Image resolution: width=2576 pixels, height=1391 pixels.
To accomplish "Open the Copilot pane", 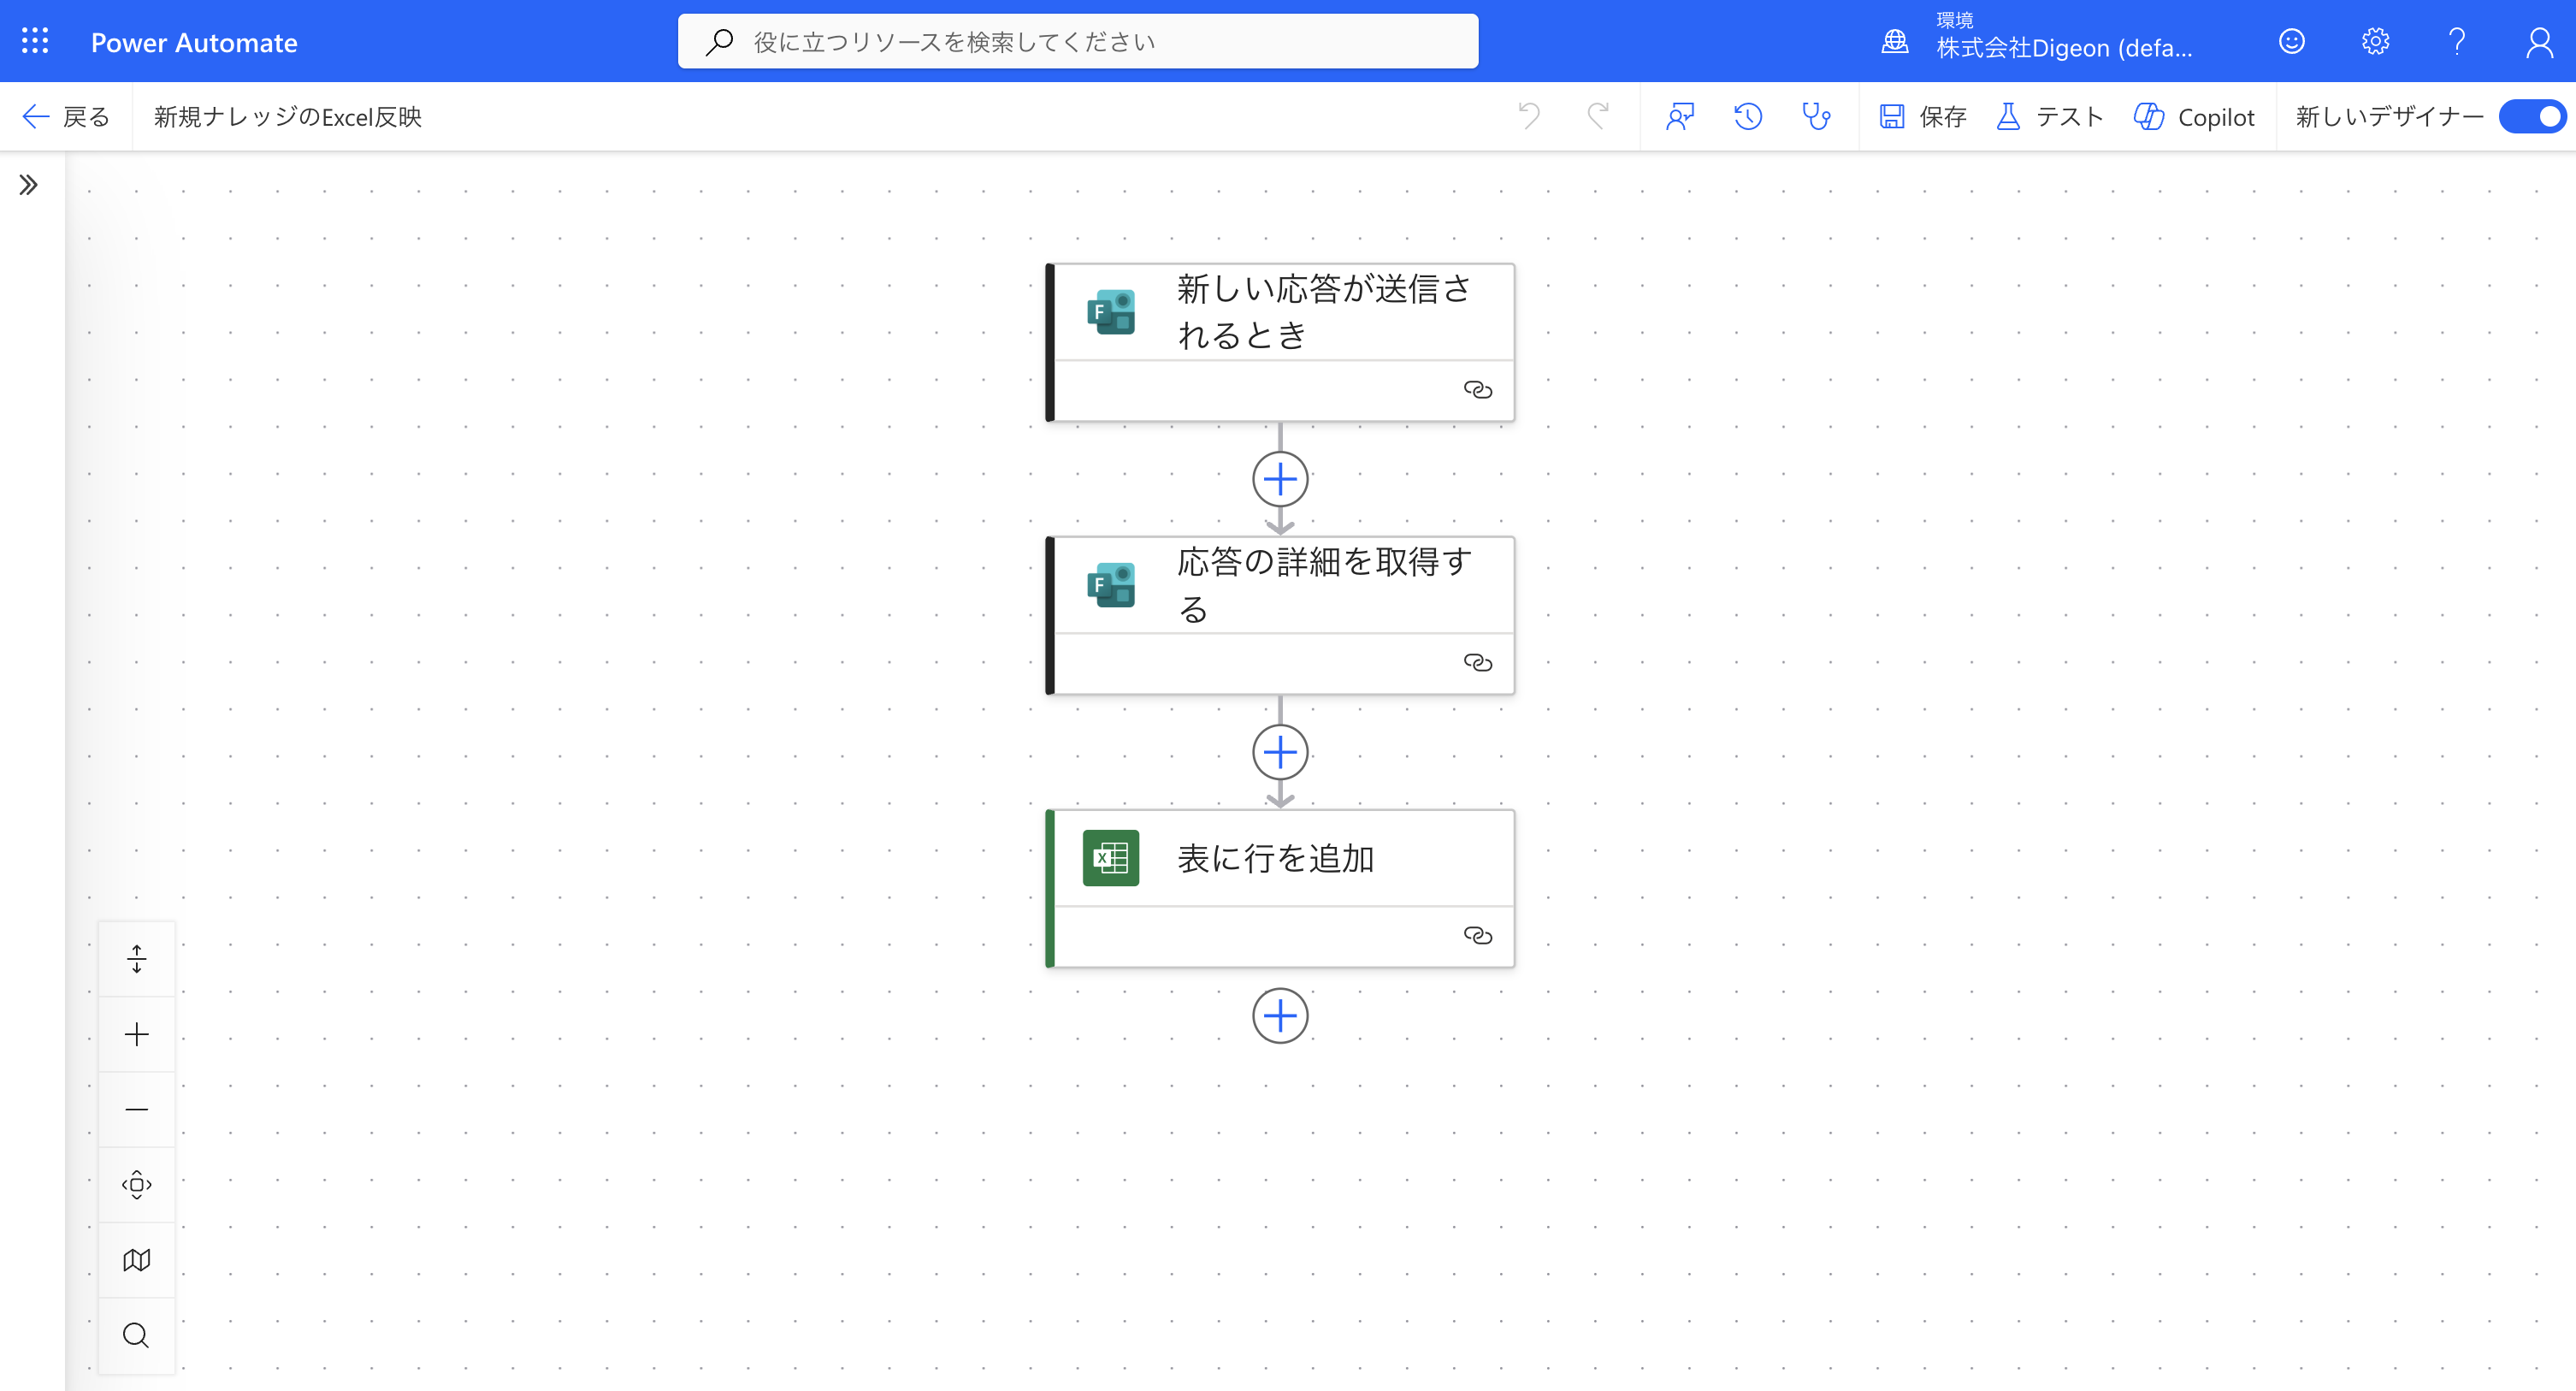I will tap(2194, 117).
